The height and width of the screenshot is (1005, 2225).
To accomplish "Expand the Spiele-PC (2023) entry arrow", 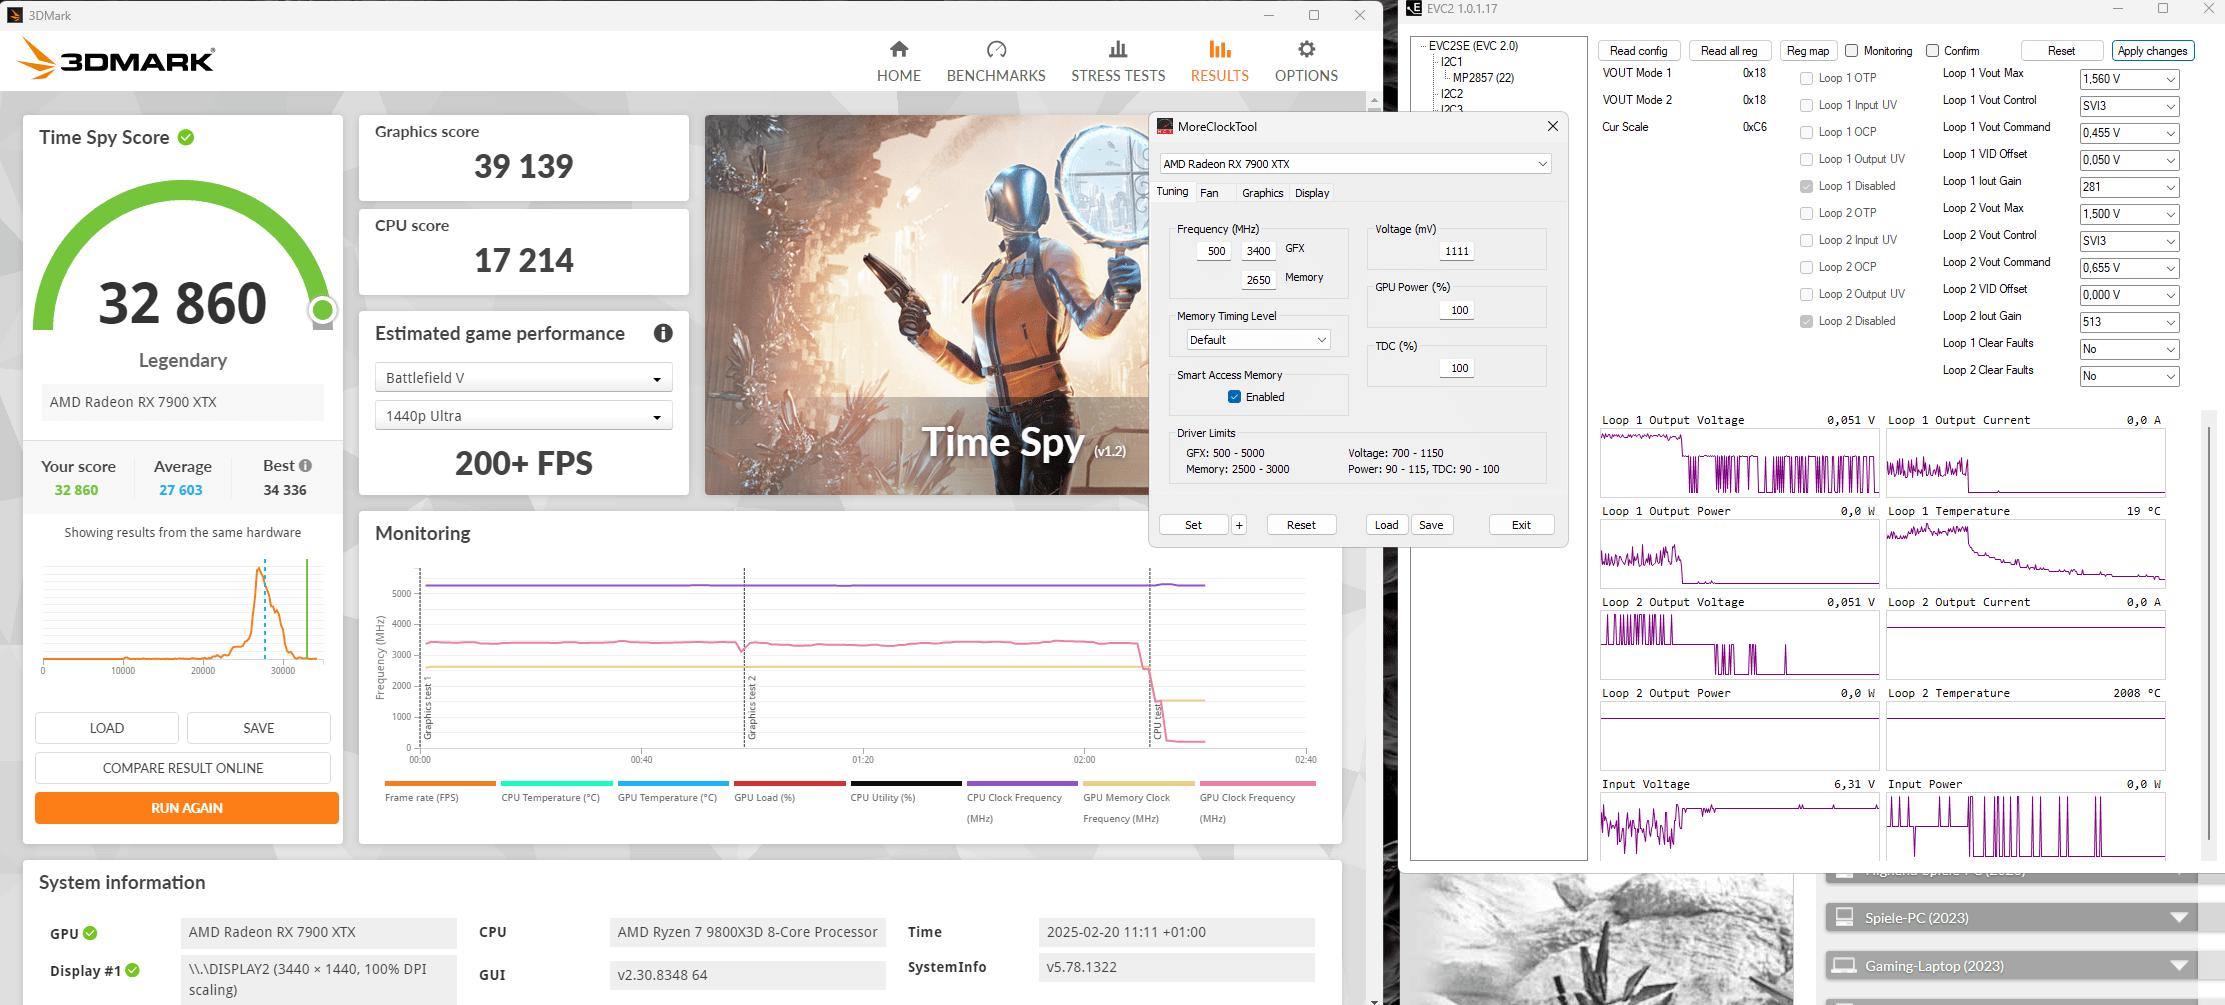I will [2179, 917].
